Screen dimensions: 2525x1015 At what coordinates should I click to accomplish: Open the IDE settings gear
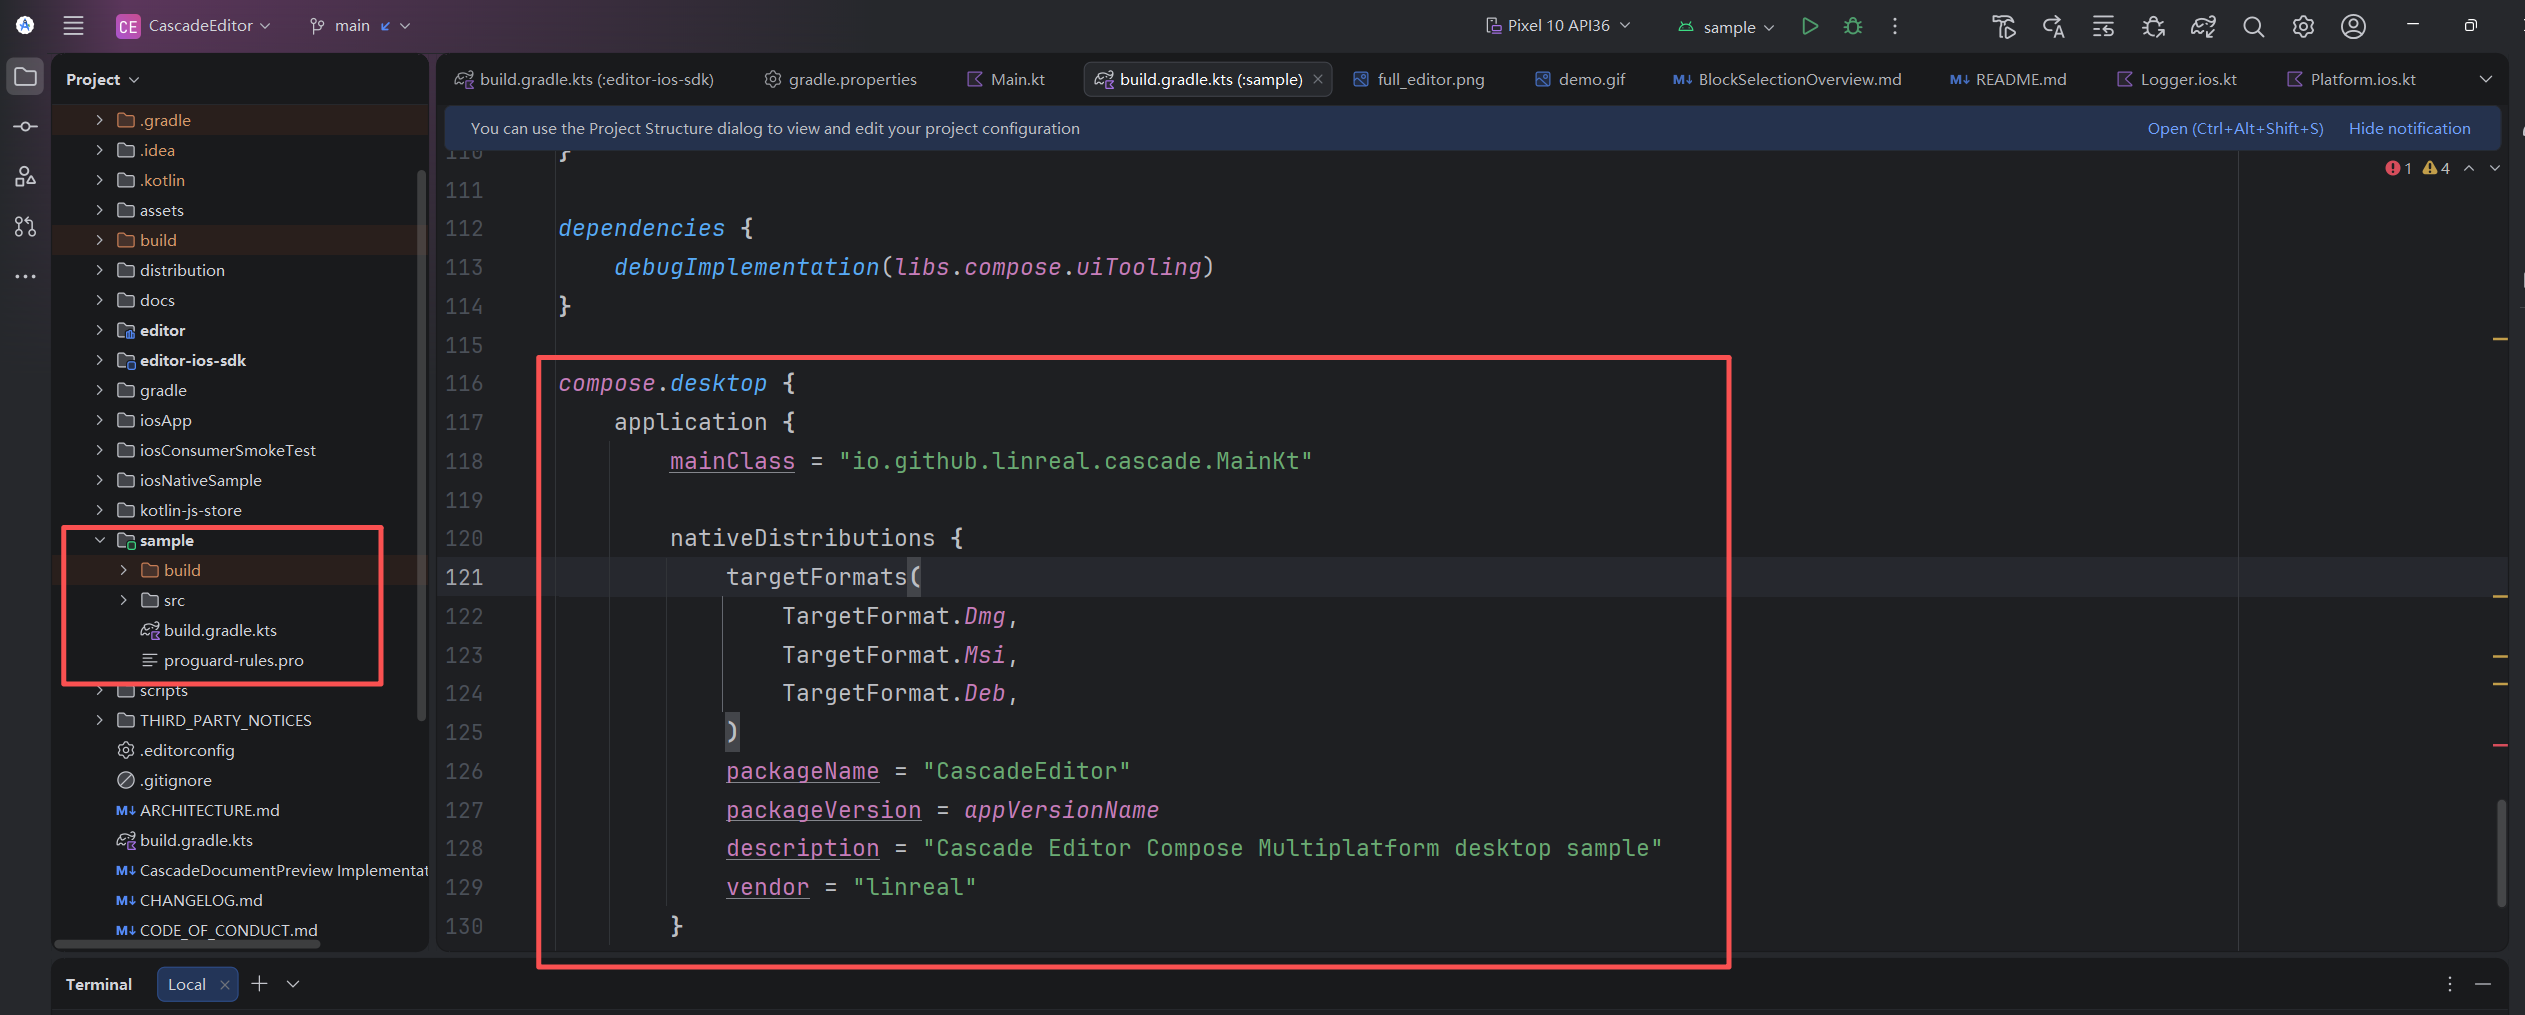(x=2303, y=27)
